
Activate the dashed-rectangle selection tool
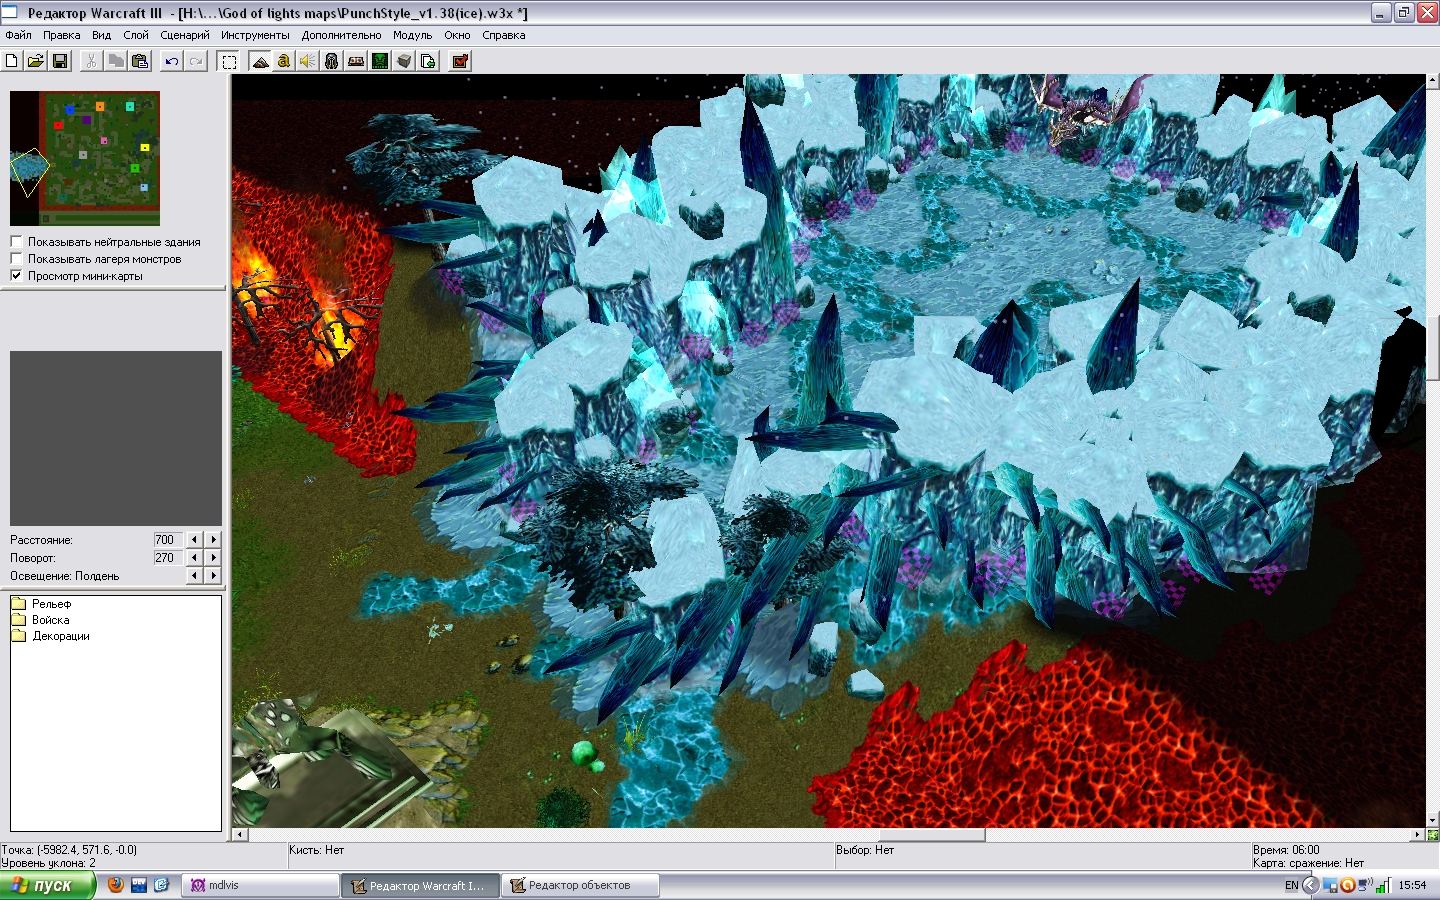[x=229, y=61]
